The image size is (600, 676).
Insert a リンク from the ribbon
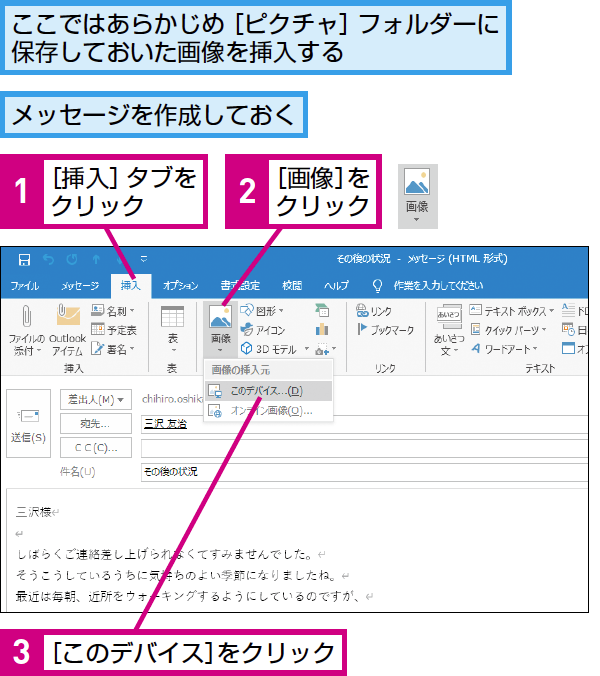[374, 311]
